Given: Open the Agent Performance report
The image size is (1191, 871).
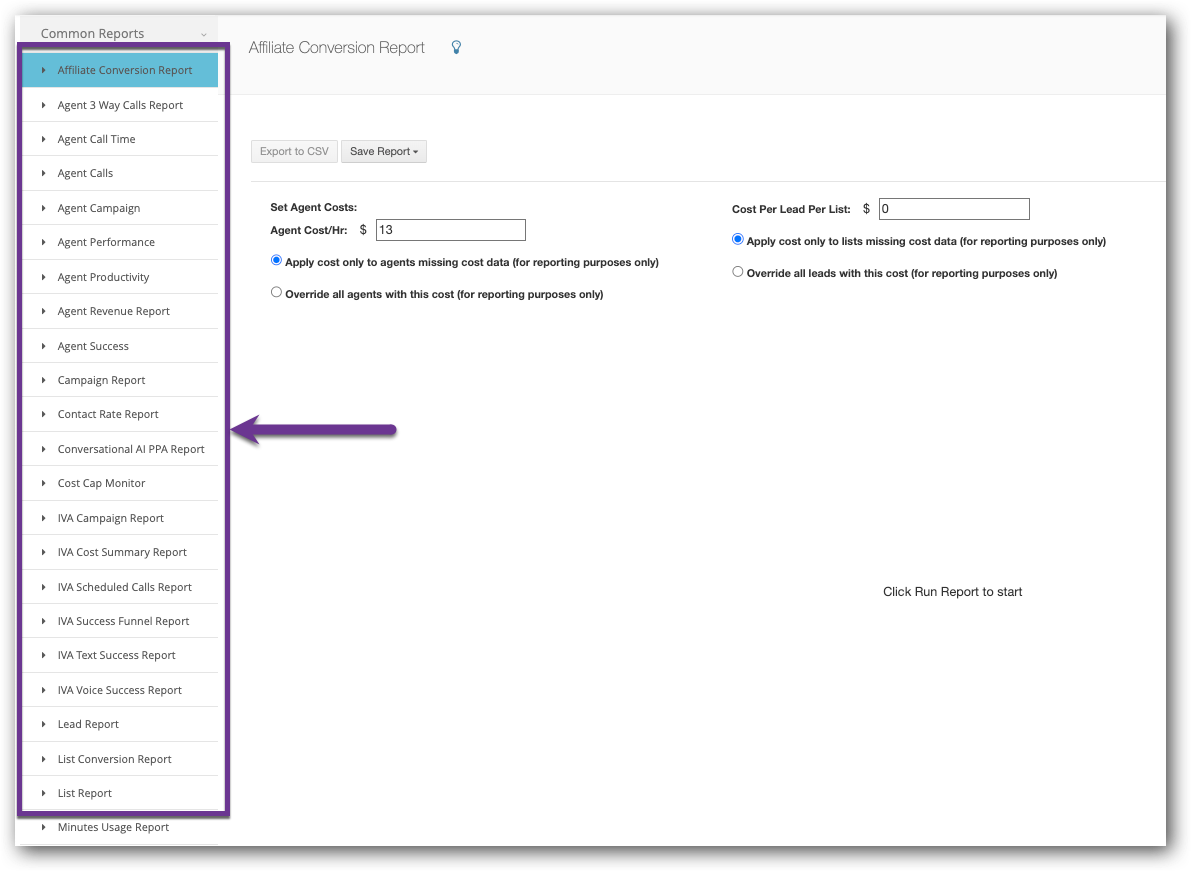Looking at the screenshot, I should [x=120, y=242].
